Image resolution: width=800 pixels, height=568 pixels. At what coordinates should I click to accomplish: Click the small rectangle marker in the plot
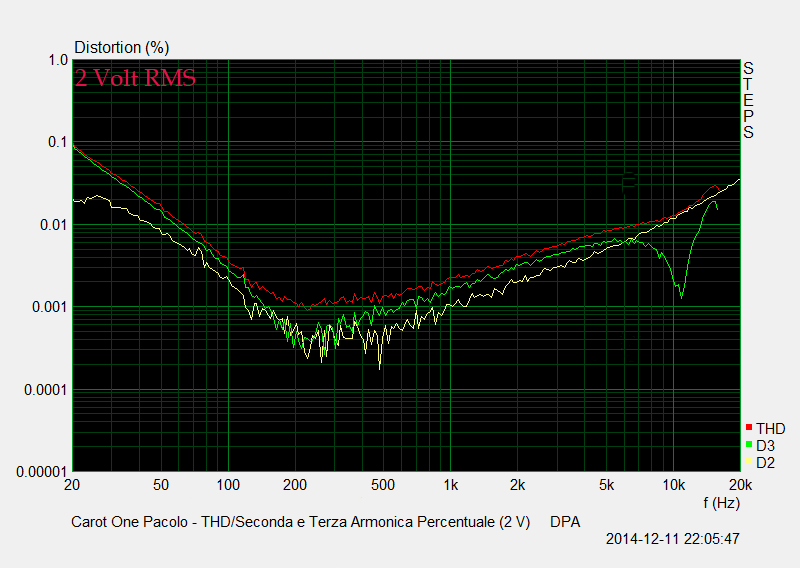tap(628, 181)
